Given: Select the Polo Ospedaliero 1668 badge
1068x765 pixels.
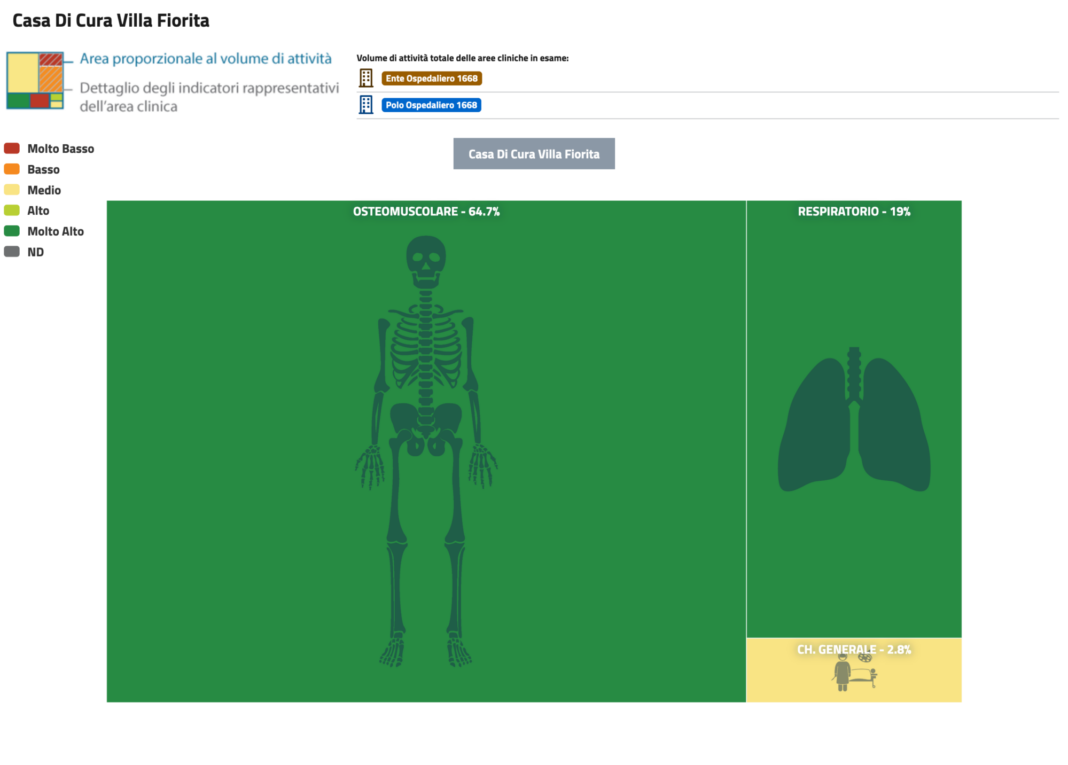Looking at the screenshot, I should tap(431, 105).
